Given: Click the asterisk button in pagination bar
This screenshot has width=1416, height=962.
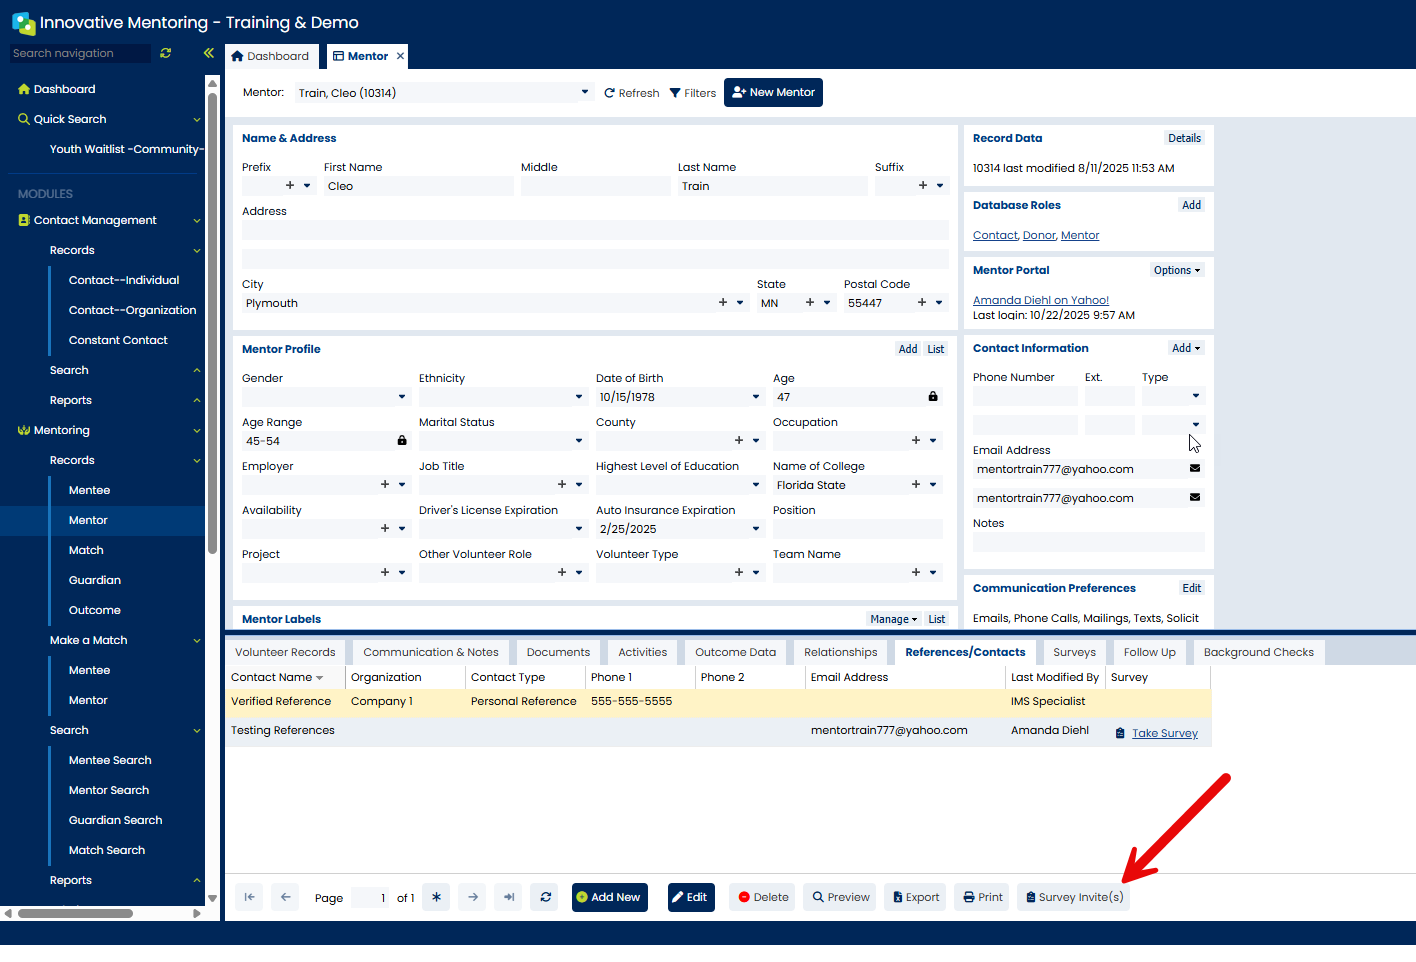Looking at the screenshot, I should tap(437, 897).
